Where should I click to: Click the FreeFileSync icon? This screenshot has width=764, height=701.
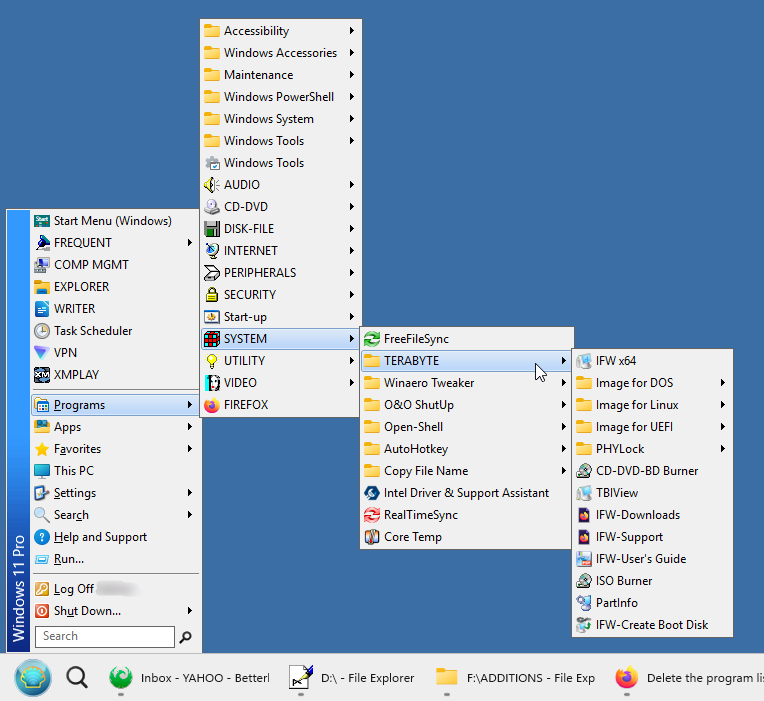(x=372, y=339)
